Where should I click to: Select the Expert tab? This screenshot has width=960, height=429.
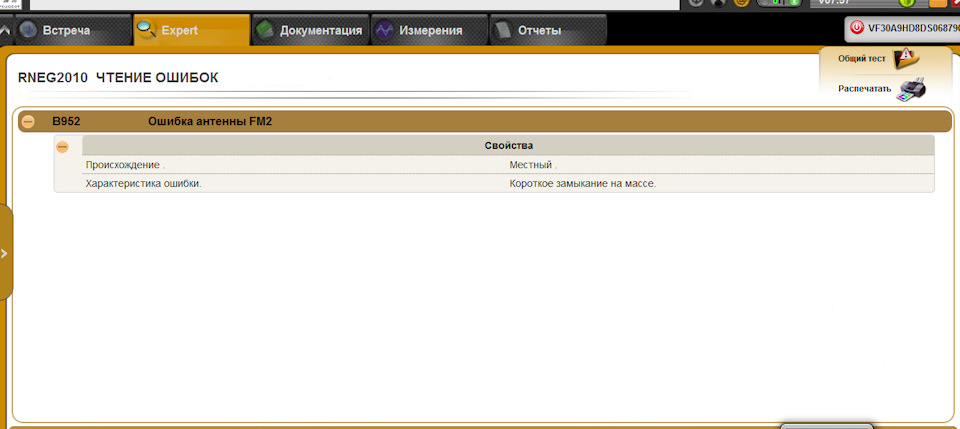coord(192,30)
